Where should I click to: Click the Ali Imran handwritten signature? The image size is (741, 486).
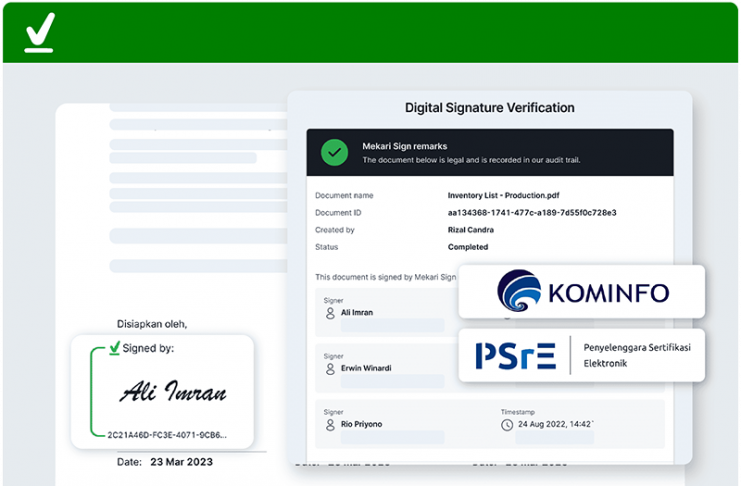tap(173, 392)
